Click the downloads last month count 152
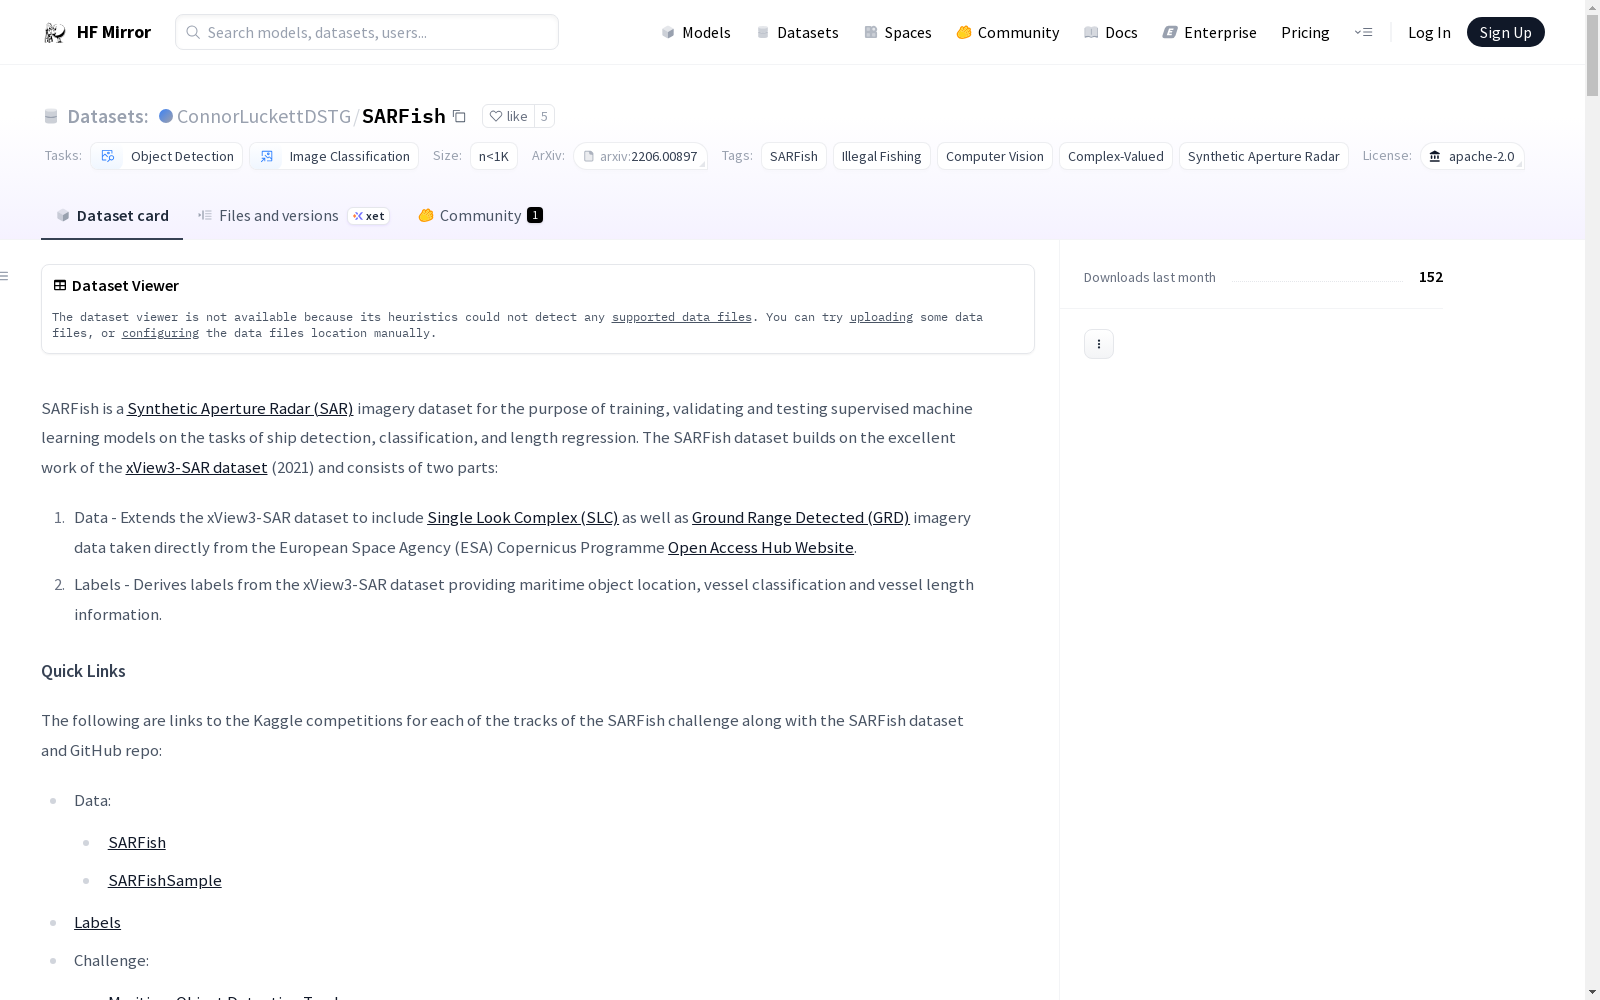The image size is (1600, 1000). pyautogui.click(x=1431, y=277)
